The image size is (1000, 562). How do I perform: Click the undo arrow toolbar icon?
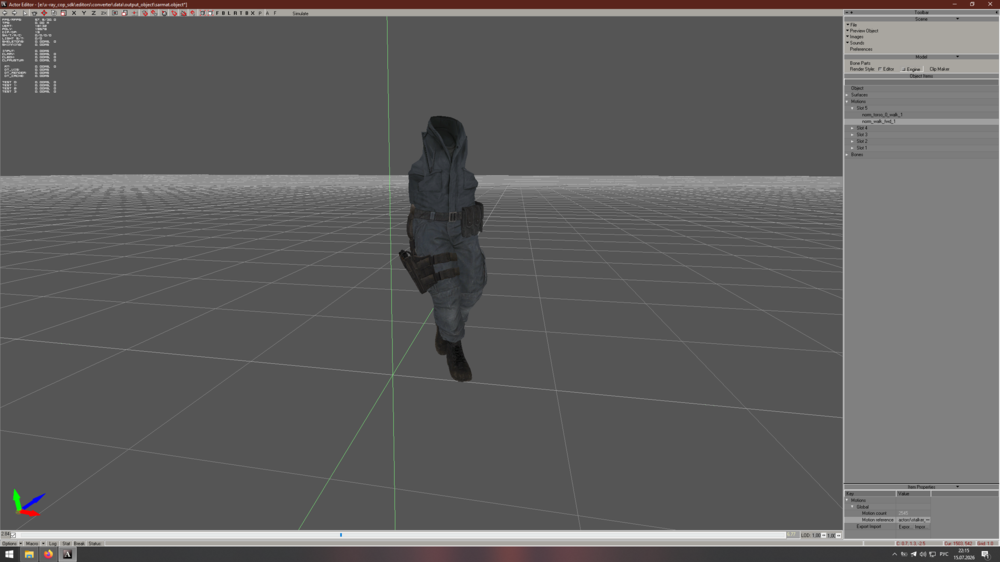(5, 13)
